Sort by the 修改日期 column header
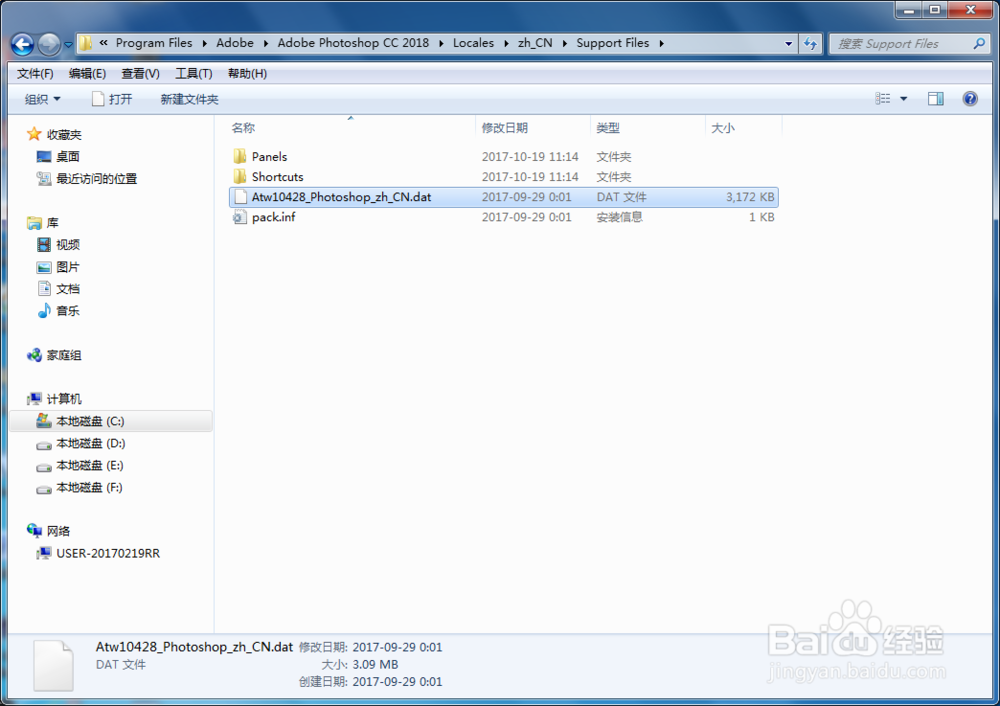1000x706 pixels. [533, 128]
